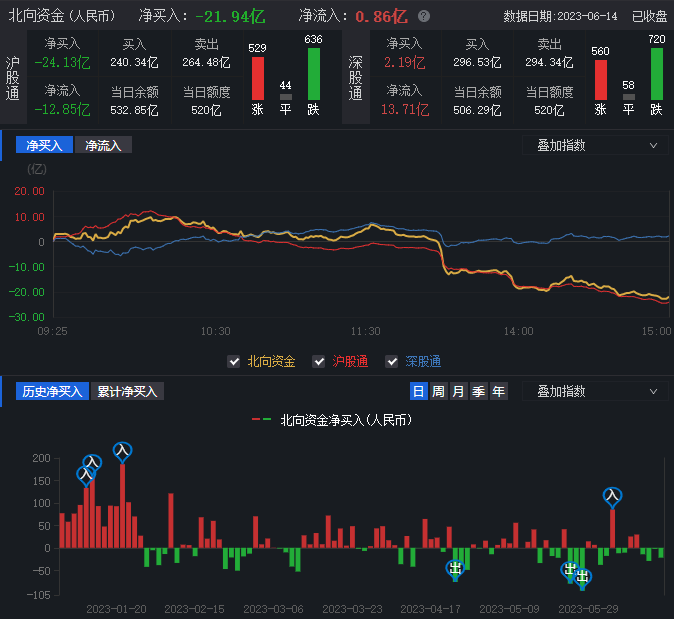The height and width of the screenshot is (619, 674).
Task: Toggle the 沪股通 line checkbox
Action: pyautogui.click(x=319, y=362)
